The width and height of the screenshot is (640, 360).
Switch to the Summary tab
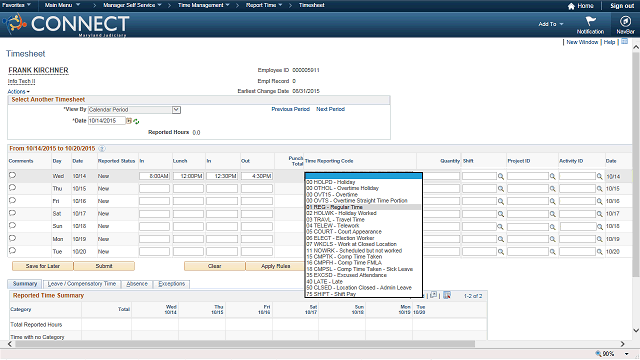[25, 284]
